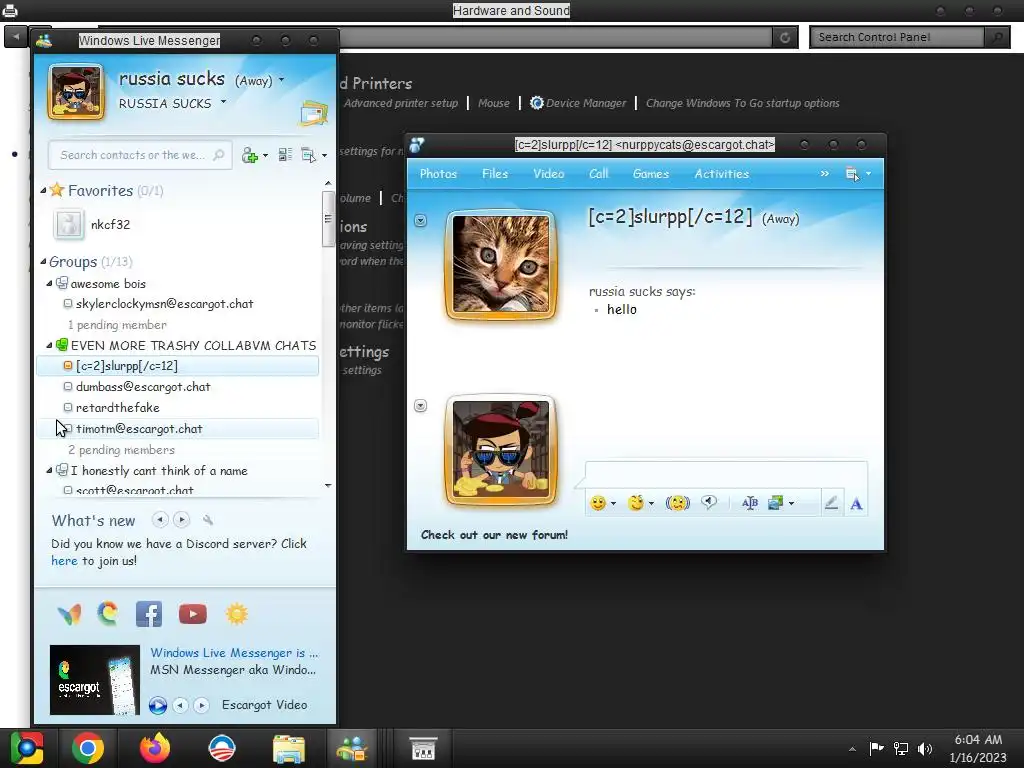The image size is (1024, 768).
Task: Collapse slurpp's display picture panel
Action: (421, 221)
